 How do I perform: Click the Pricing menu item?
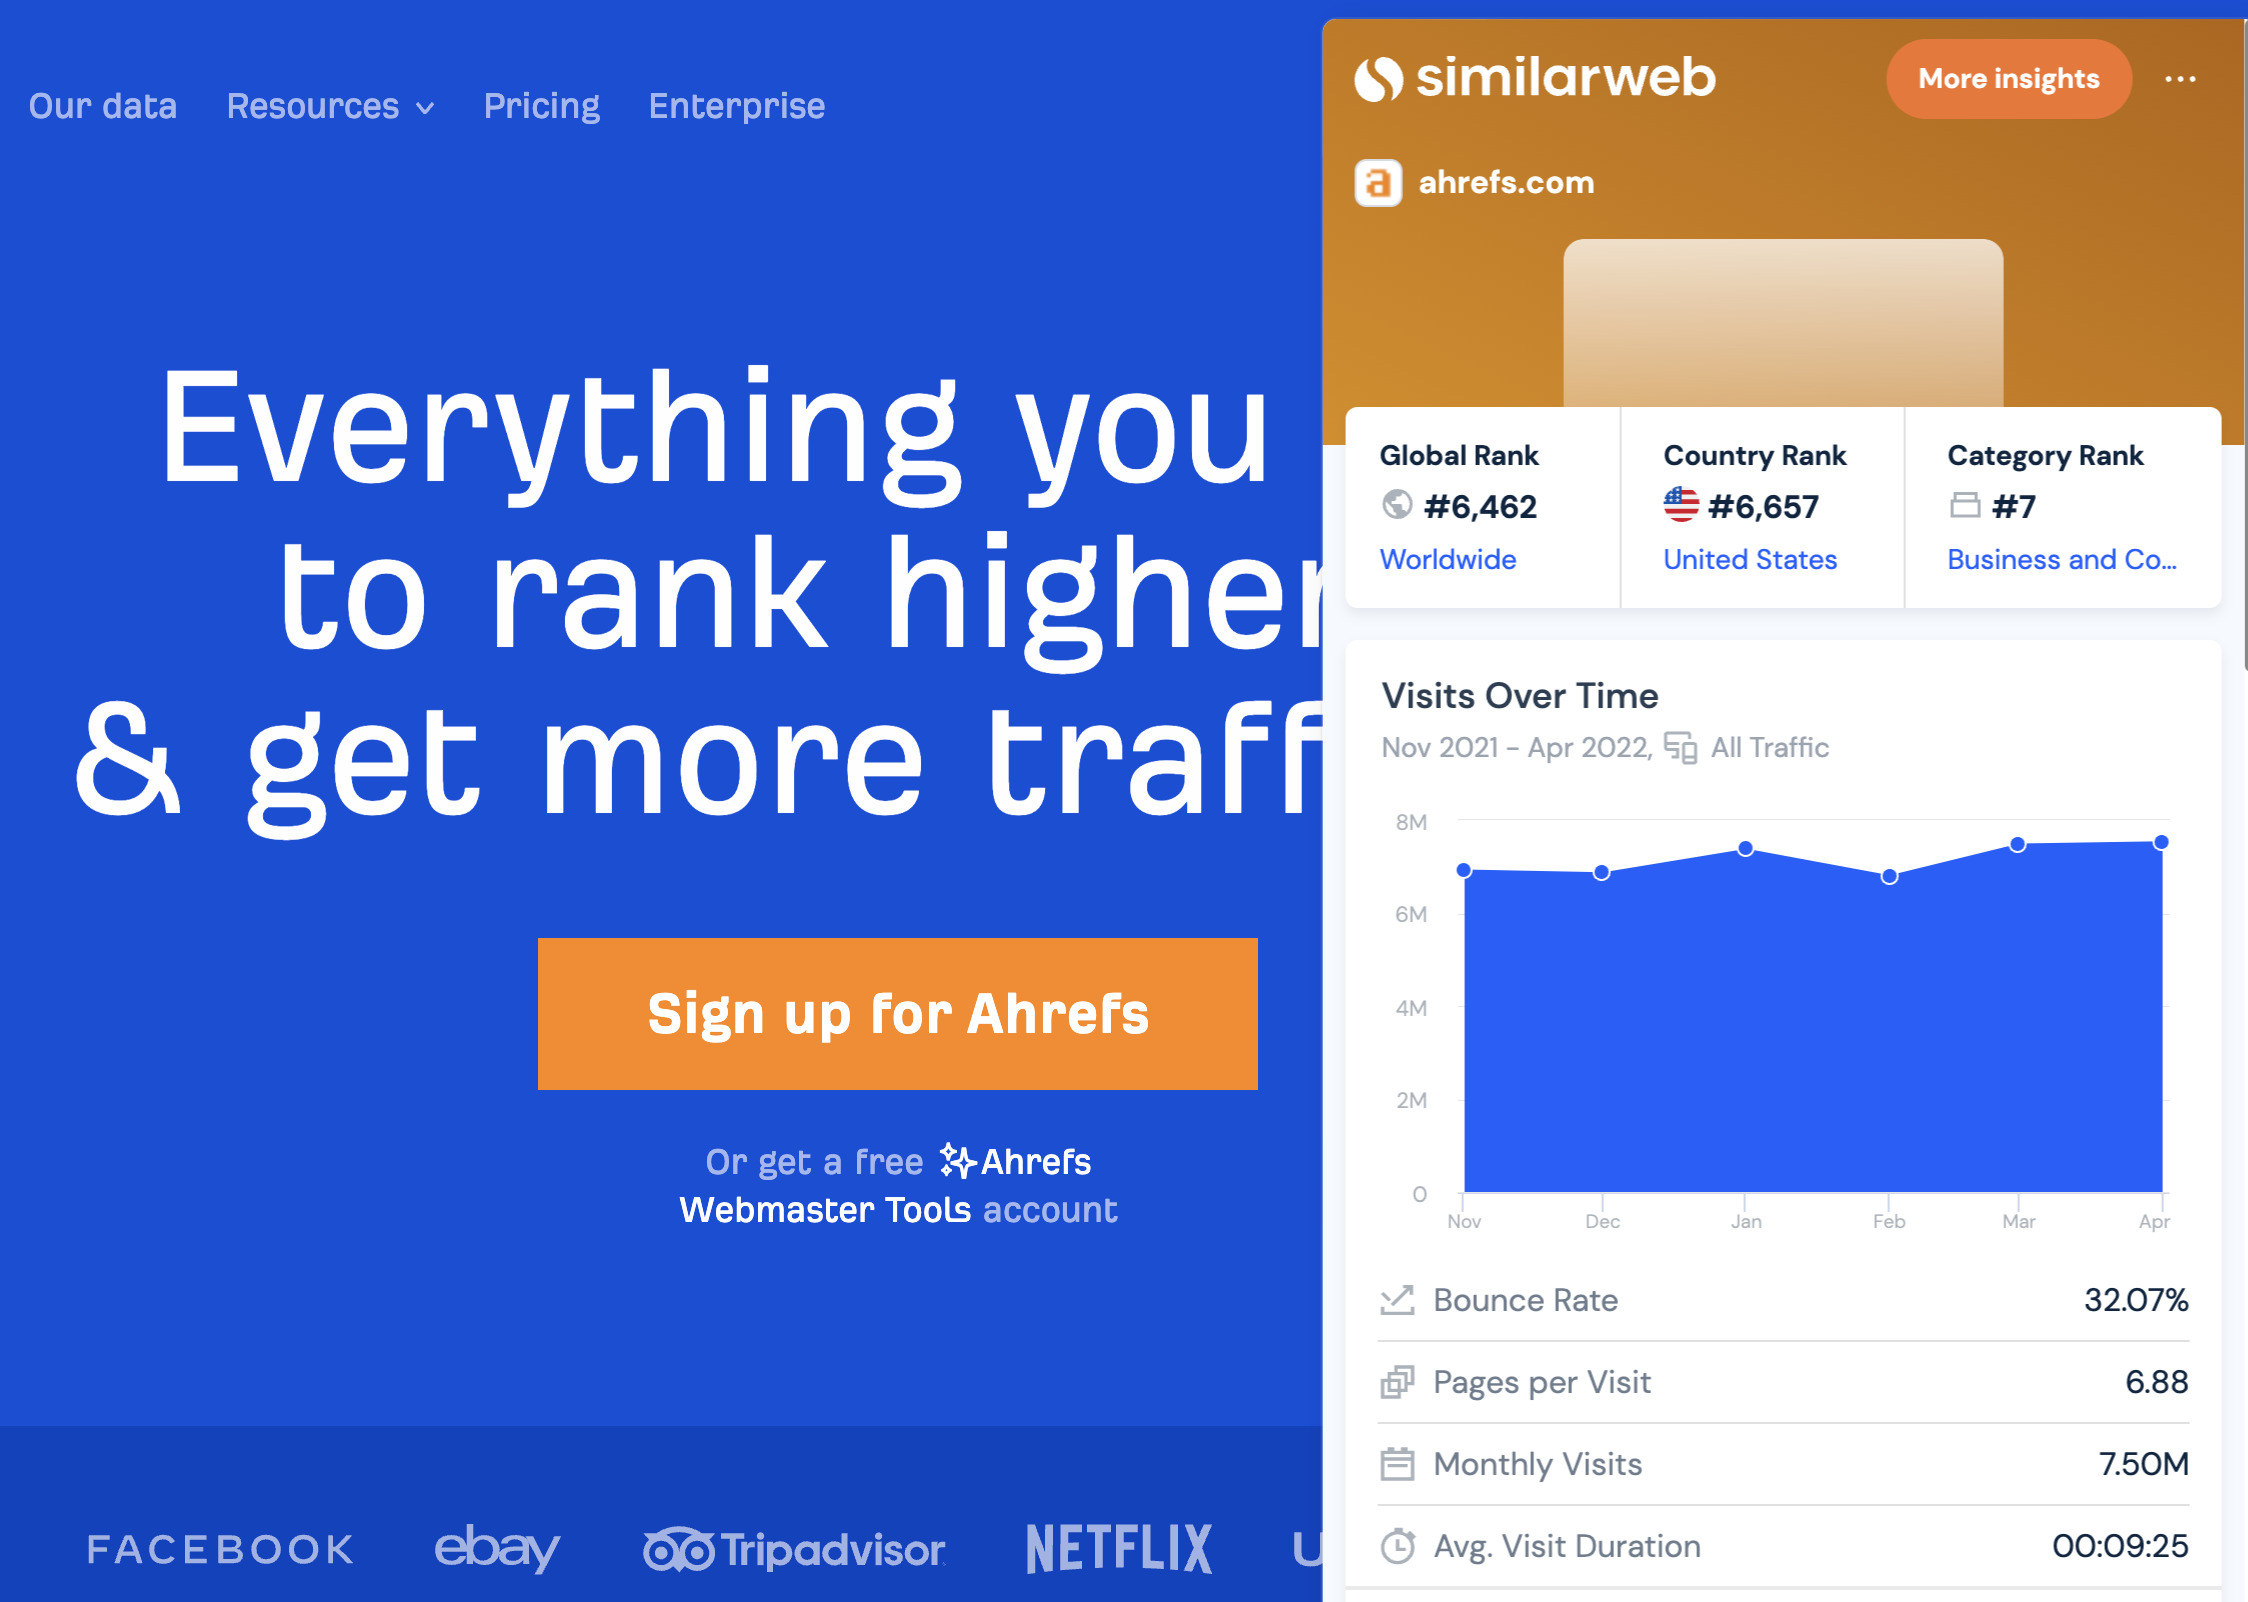click(x=543, y=107)
